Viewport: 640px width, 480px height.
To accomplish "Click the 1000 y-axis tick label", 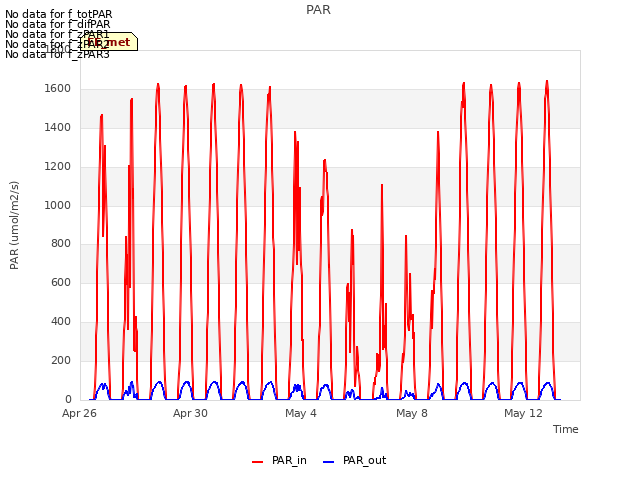I will point(58,205).
